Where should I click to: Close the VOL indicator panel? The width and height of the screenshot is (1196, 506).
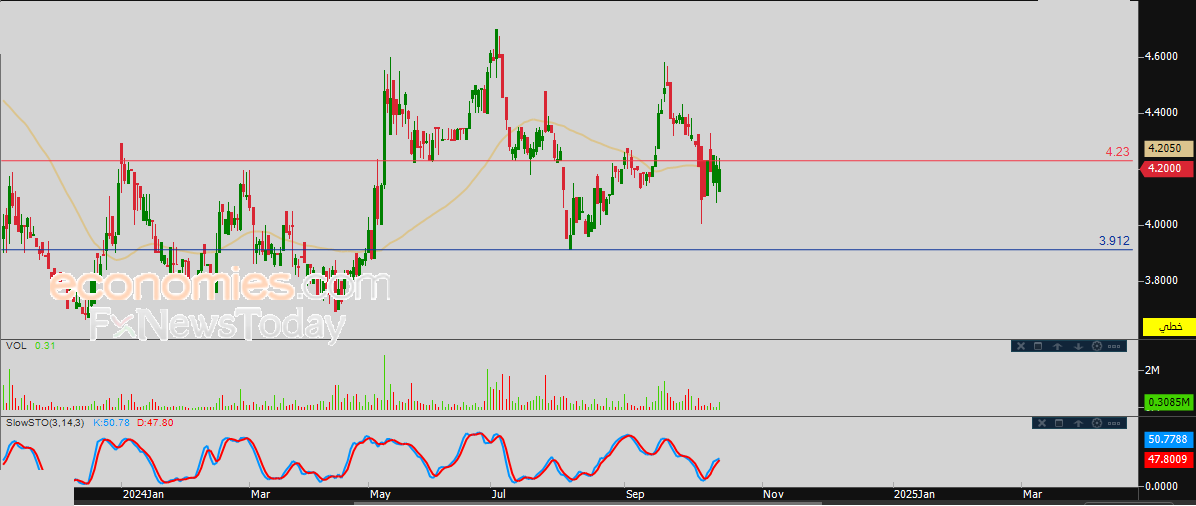pos(1021,346)
